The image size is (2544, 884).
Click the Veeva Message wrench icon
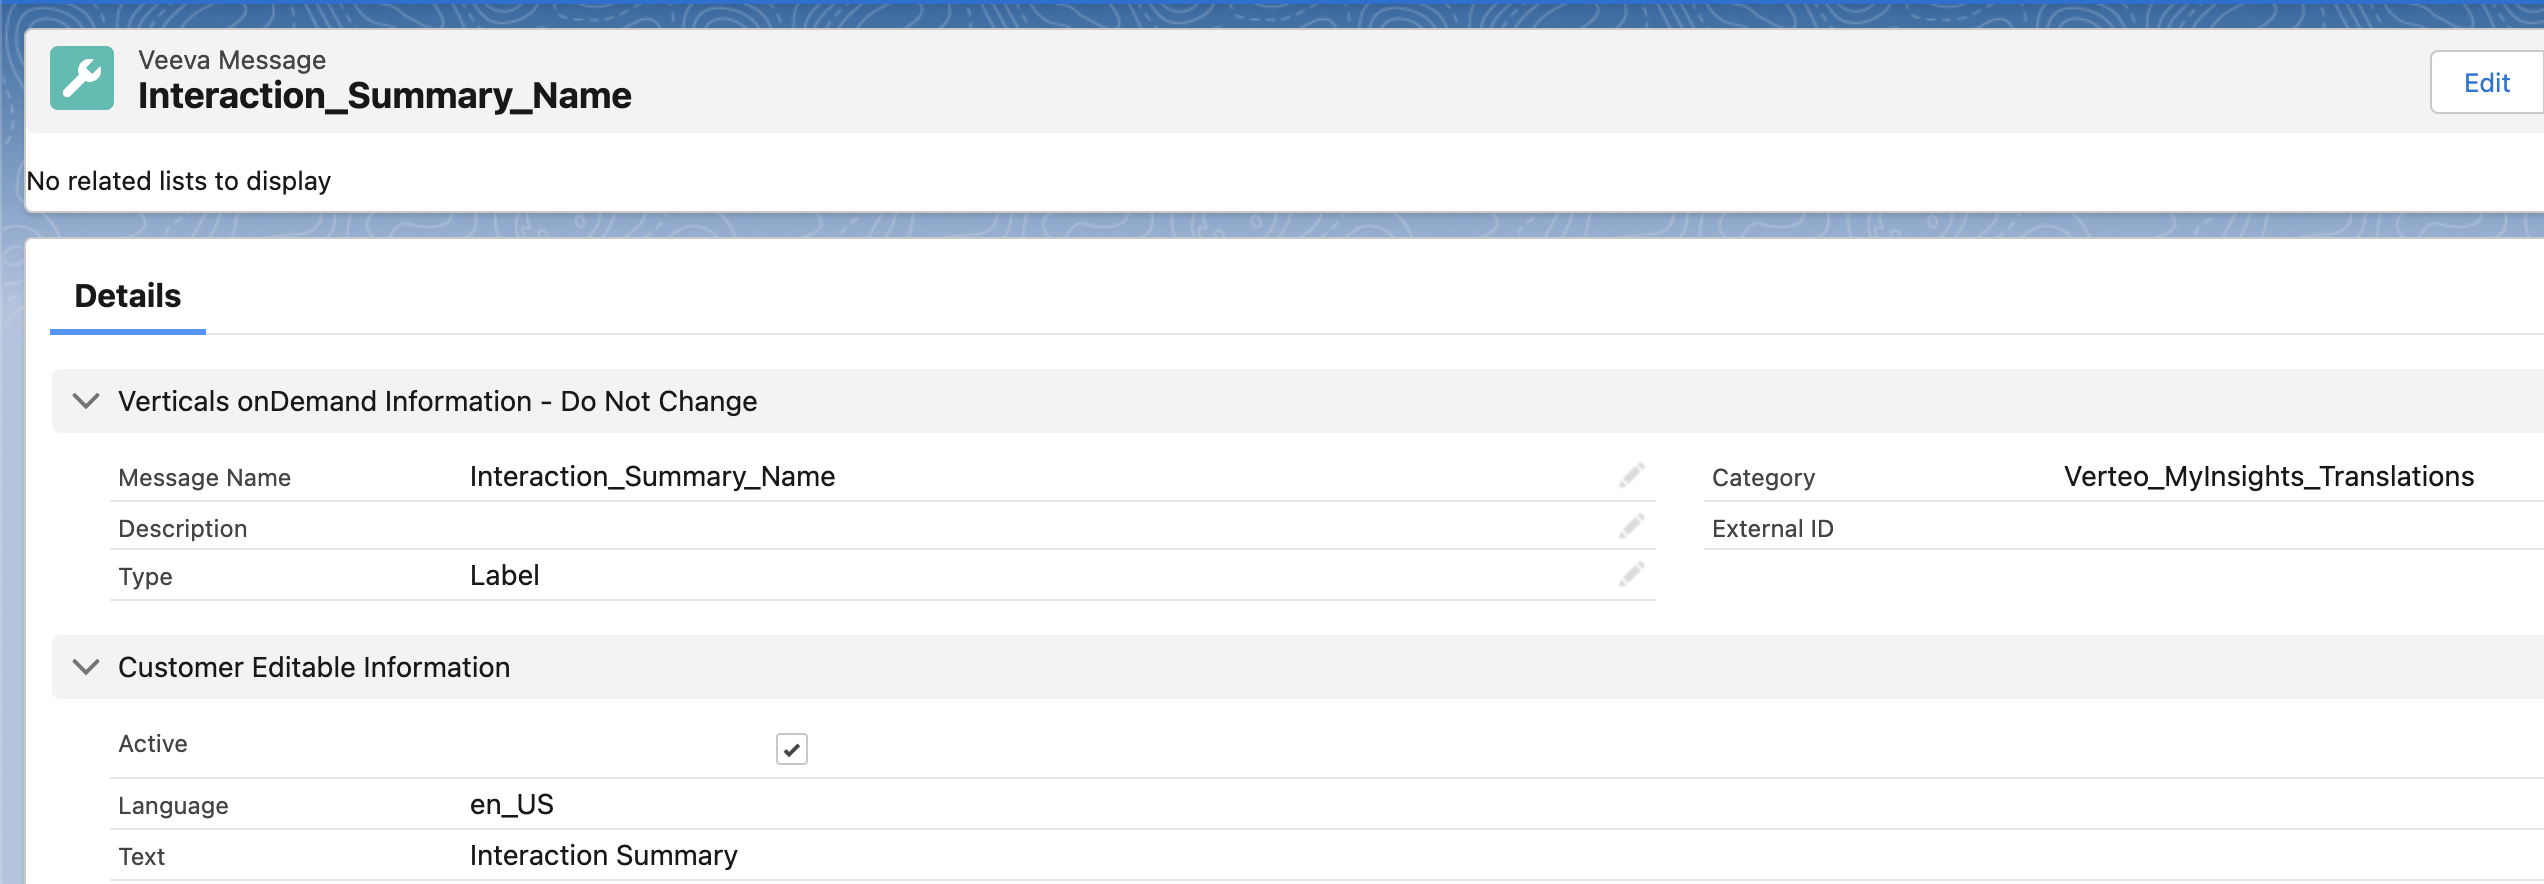82,78
